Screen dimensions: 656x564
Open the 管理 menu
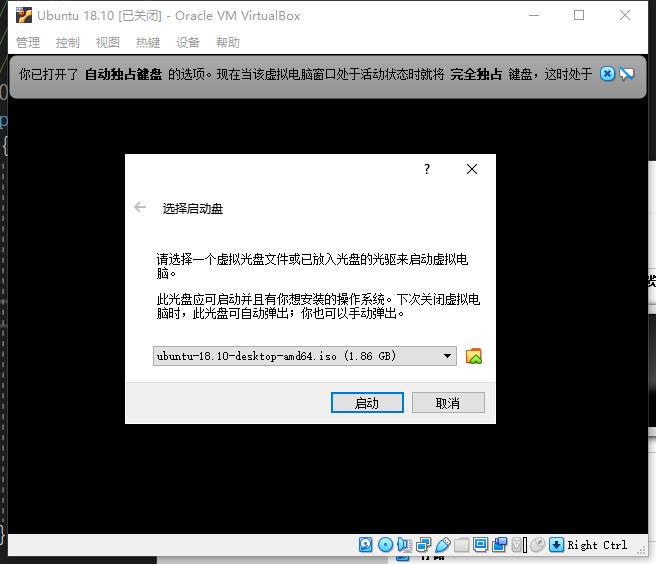tap(28, 42)
